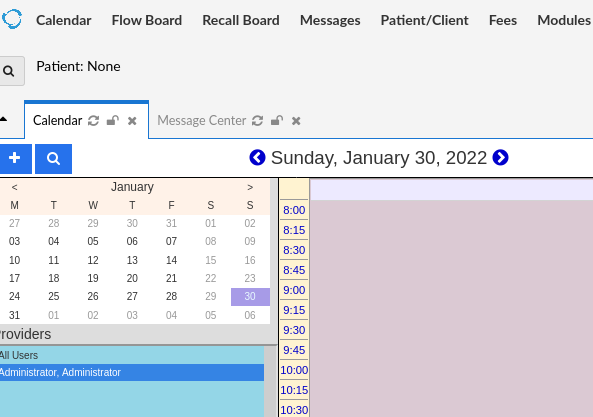Click the OpenEMR logo icon
The height and width of the screenshot is (417, 593).
[12, 19]
